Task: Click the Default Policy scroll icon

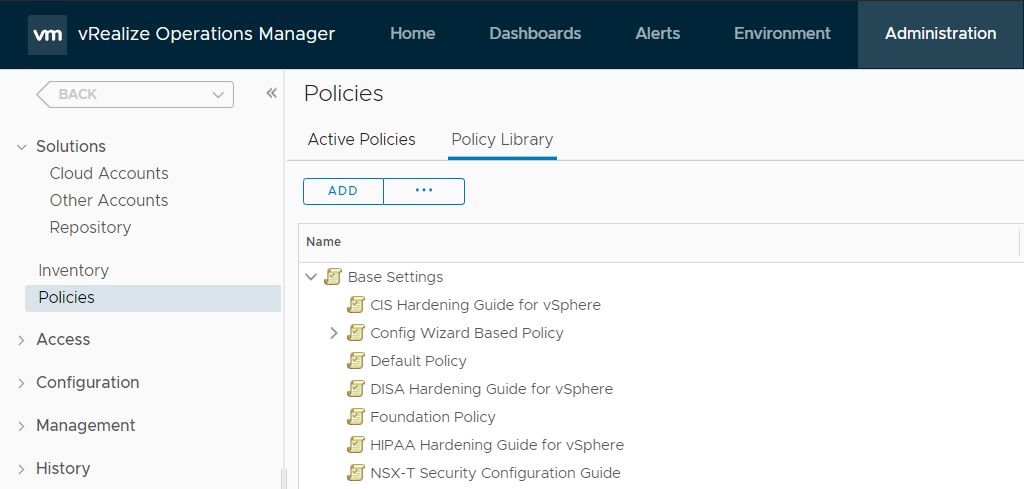Action: tap(355, 361)
